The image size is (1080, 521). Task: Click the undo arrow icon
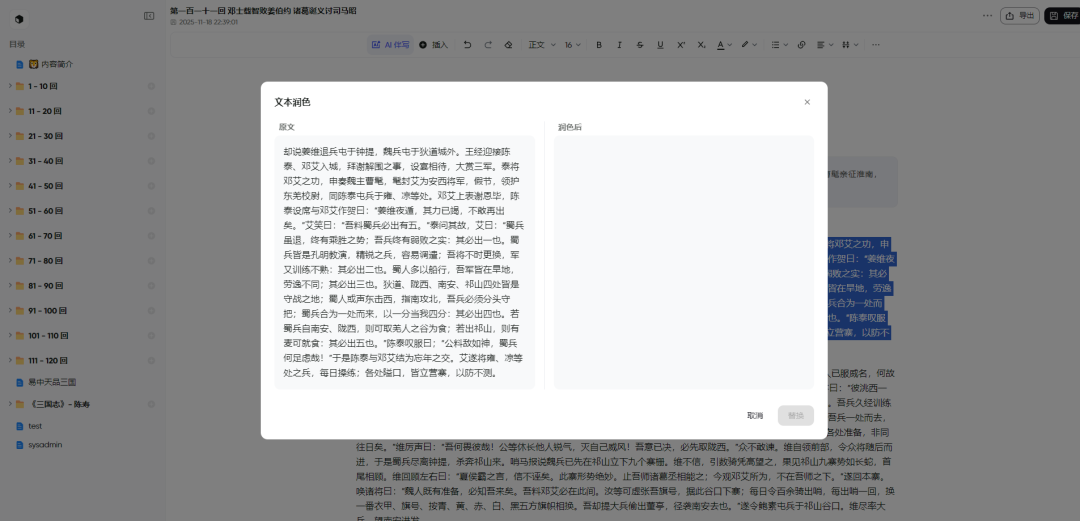pos(467,45)
